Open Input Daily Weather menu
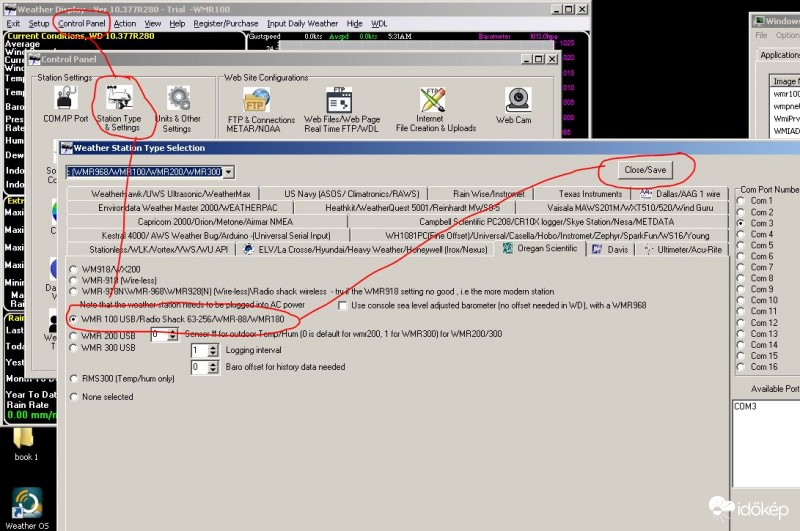 coord(302,23)
